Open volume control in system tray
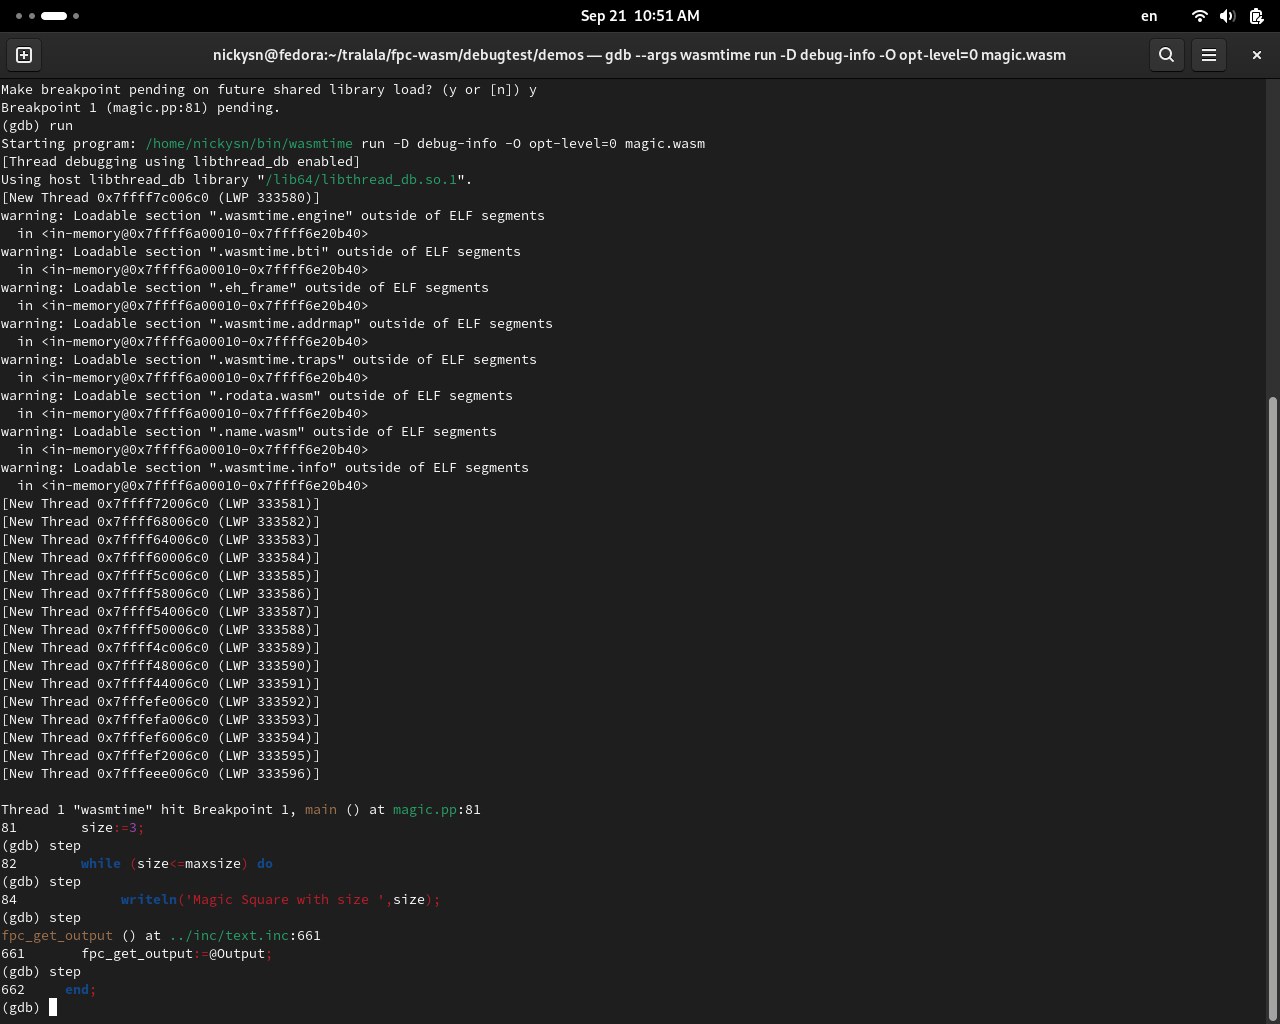 1228,16
